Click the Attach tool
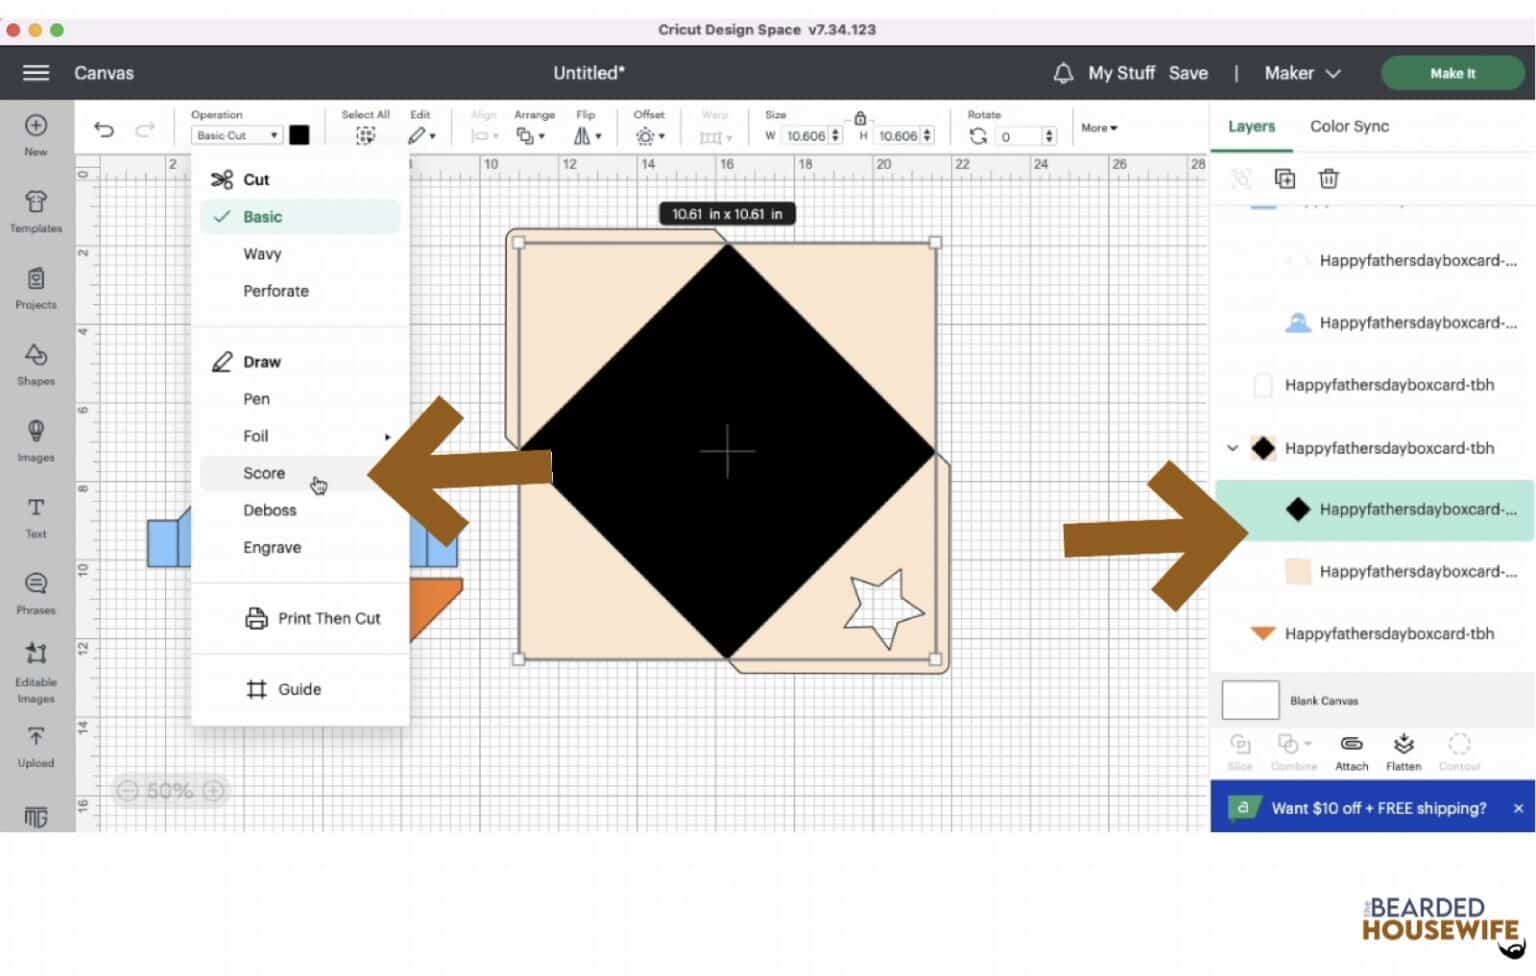1536x976 pixels. (x=1351, y=751)
